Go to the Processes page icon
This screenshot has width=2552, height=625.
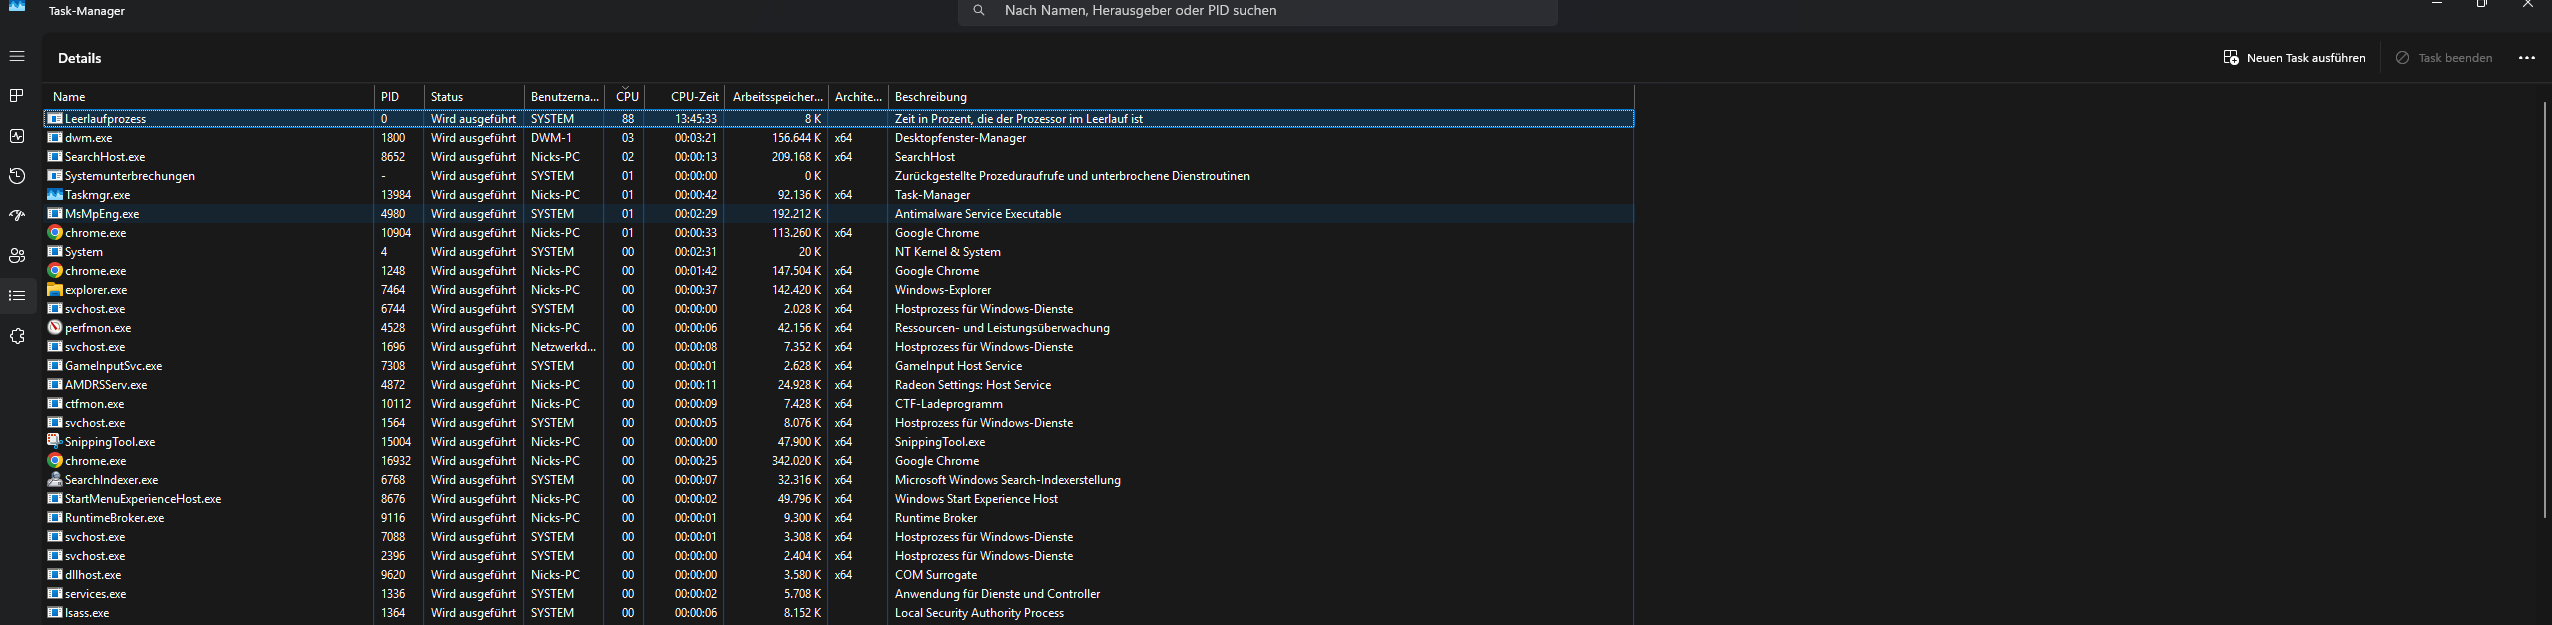point(17,96)
